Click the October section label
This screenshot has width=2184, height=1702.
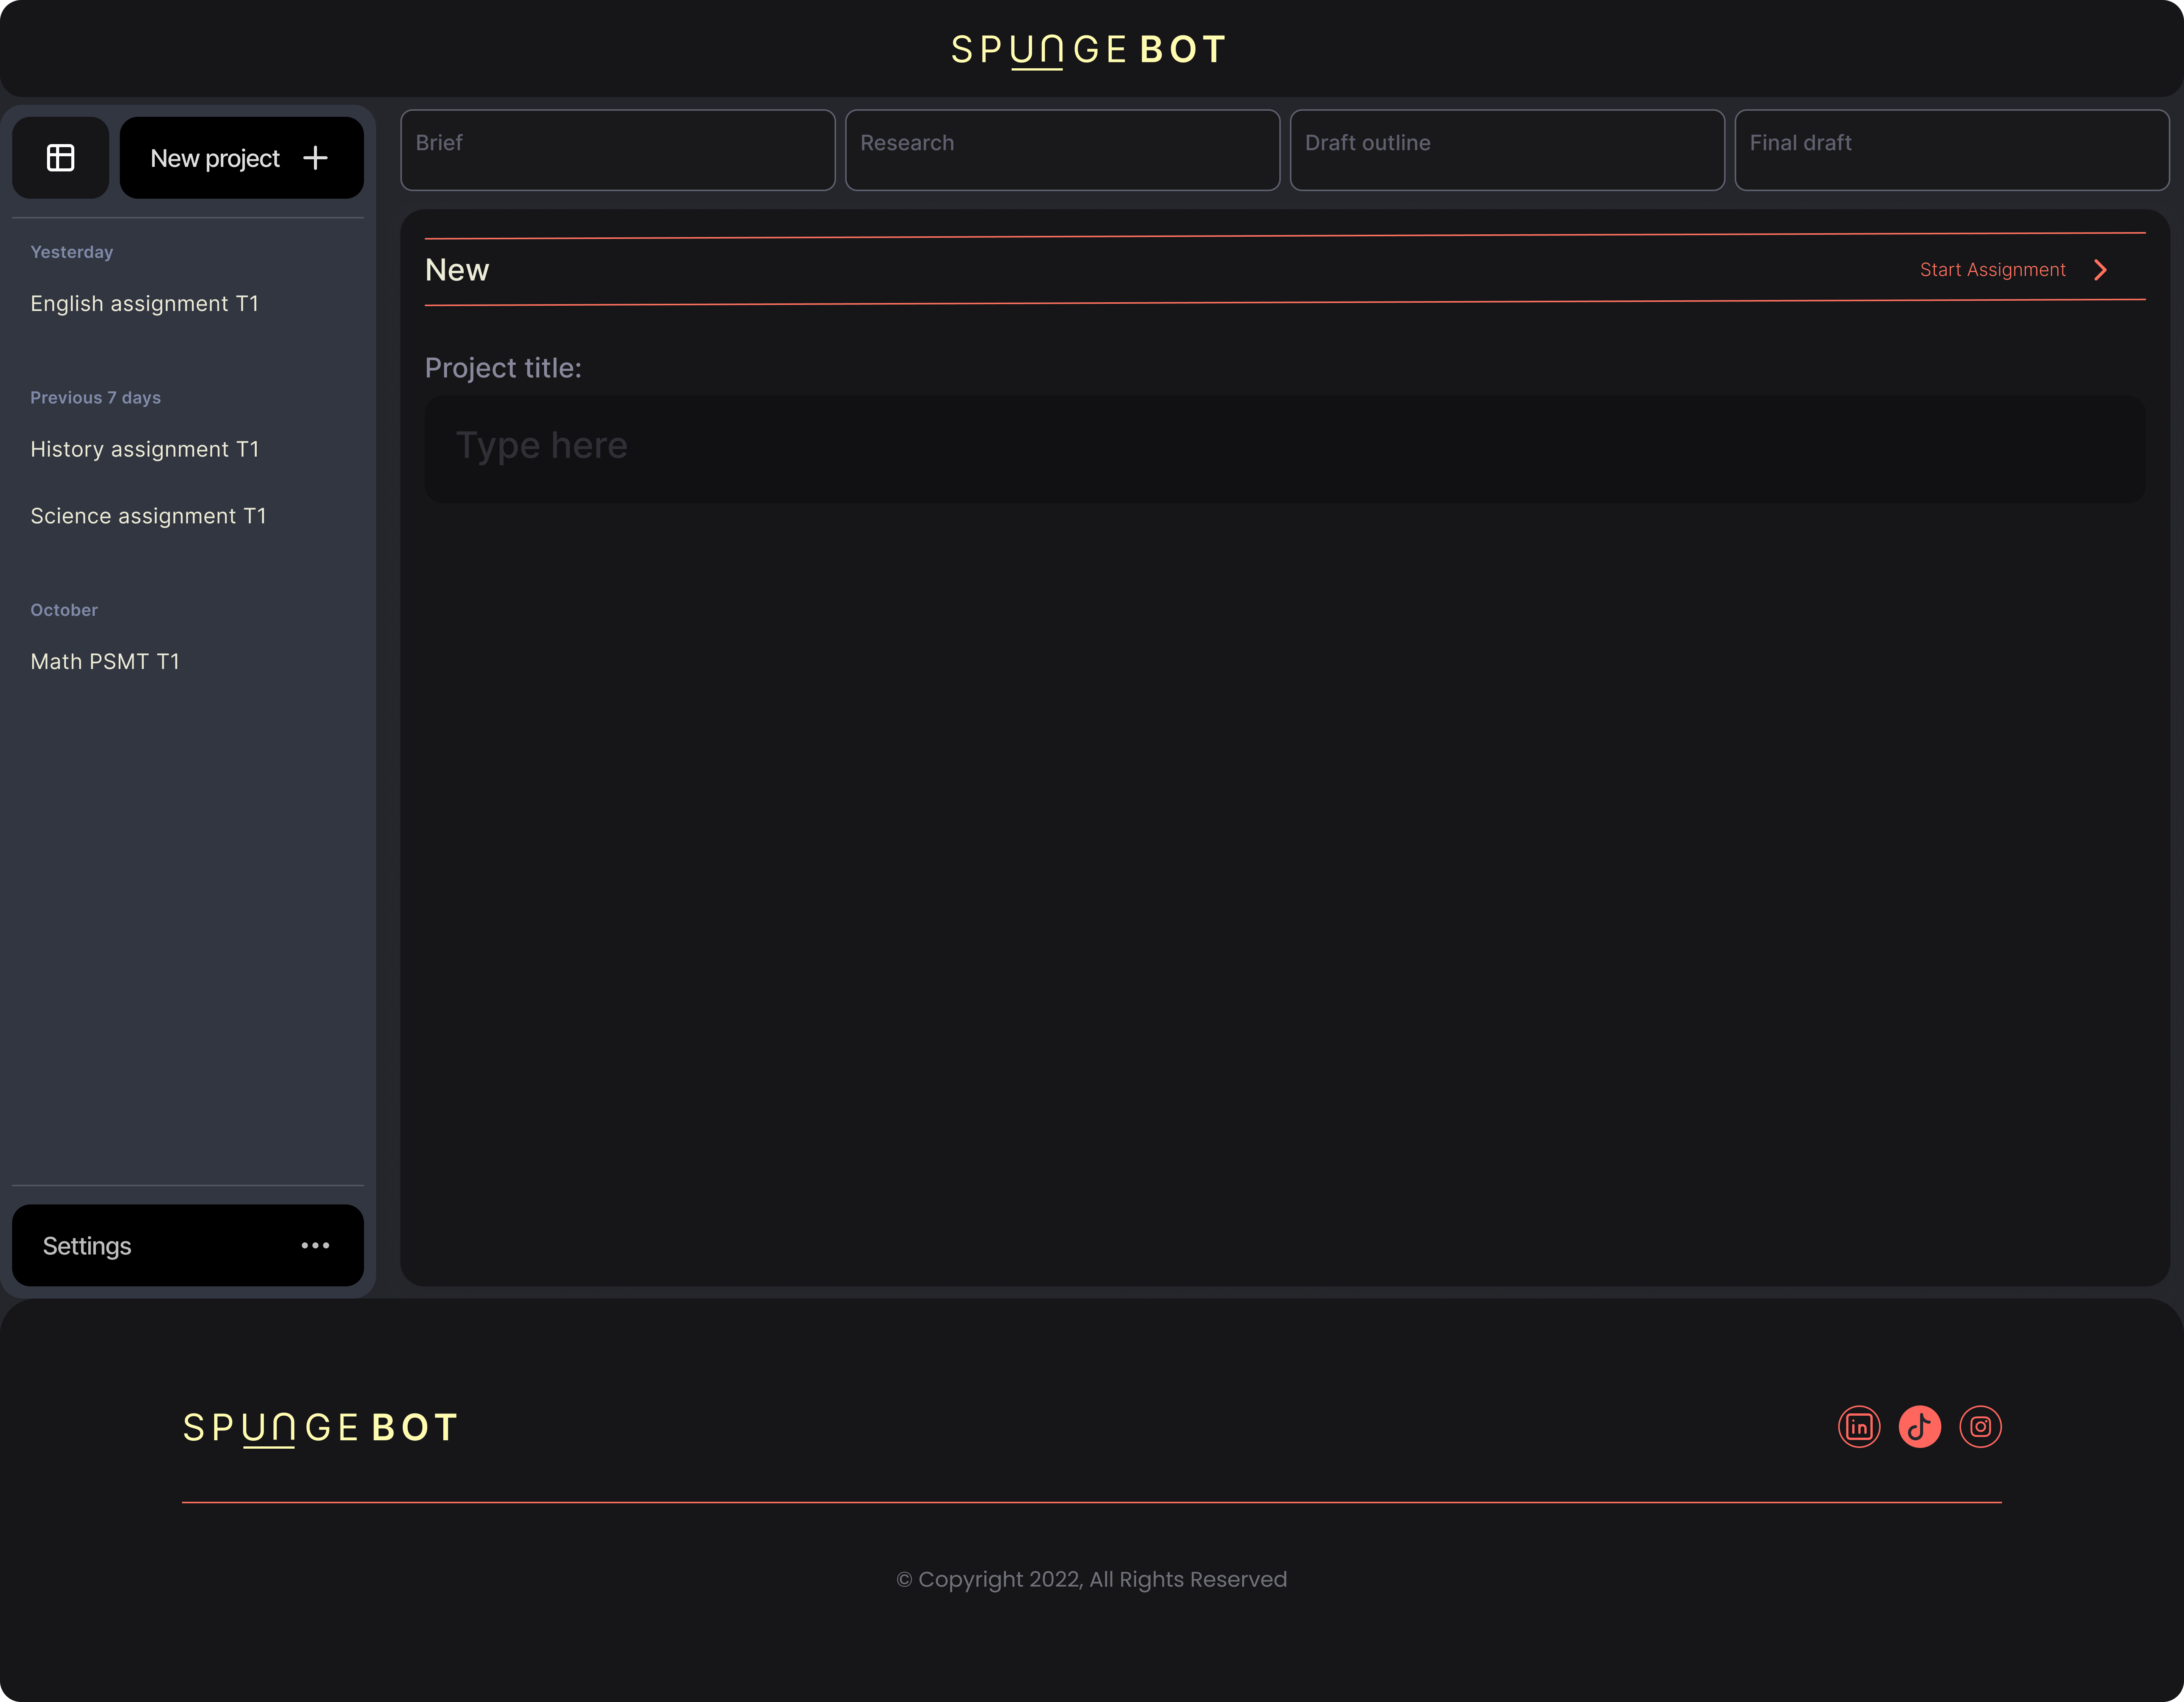[64, 610]
